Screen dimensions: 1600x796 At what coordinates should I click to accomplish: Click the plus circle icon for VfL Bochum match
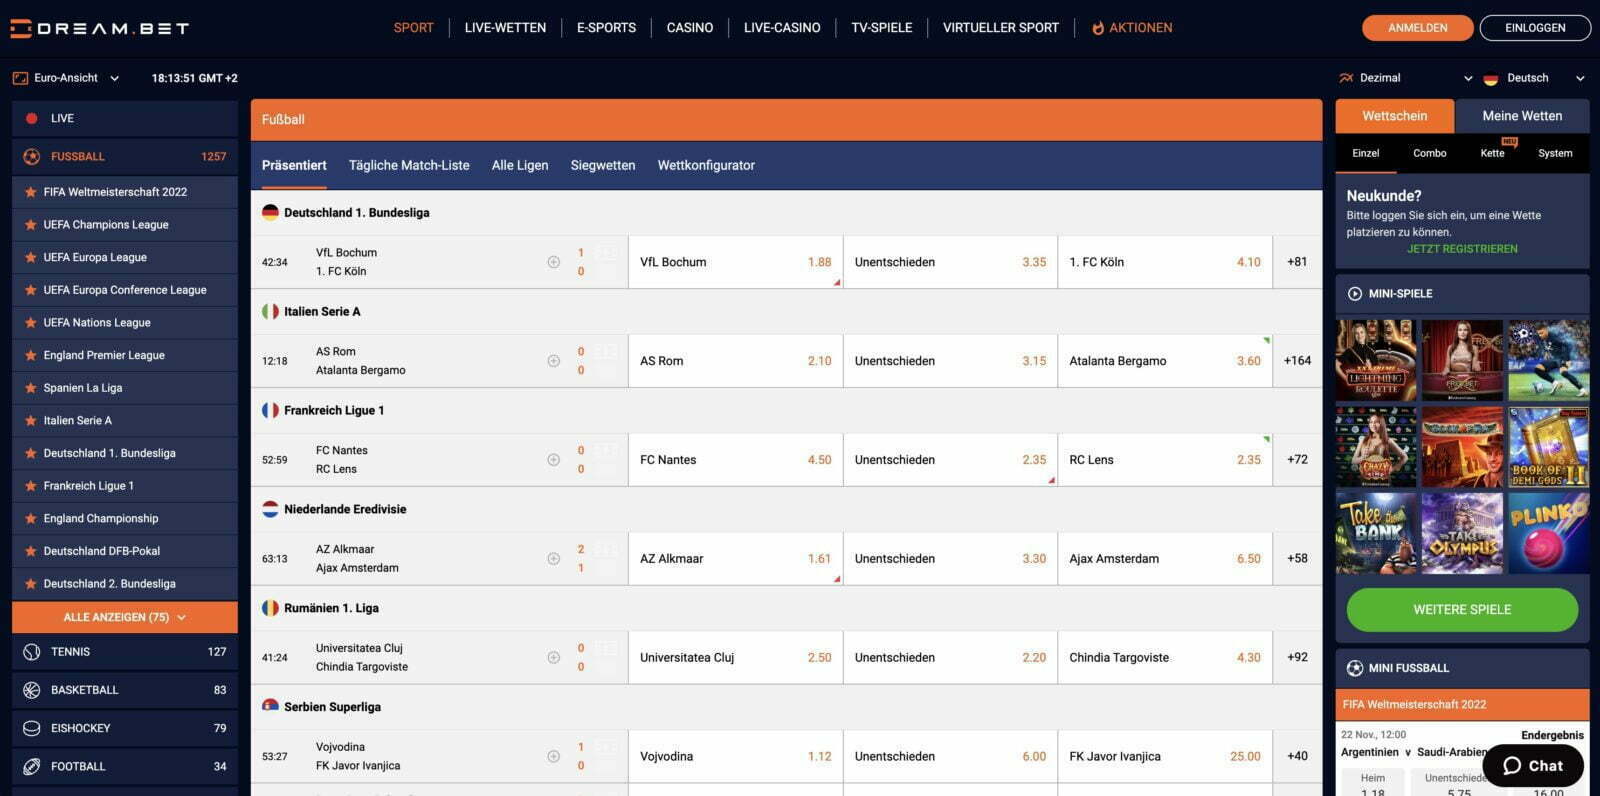tap(553, 262)
